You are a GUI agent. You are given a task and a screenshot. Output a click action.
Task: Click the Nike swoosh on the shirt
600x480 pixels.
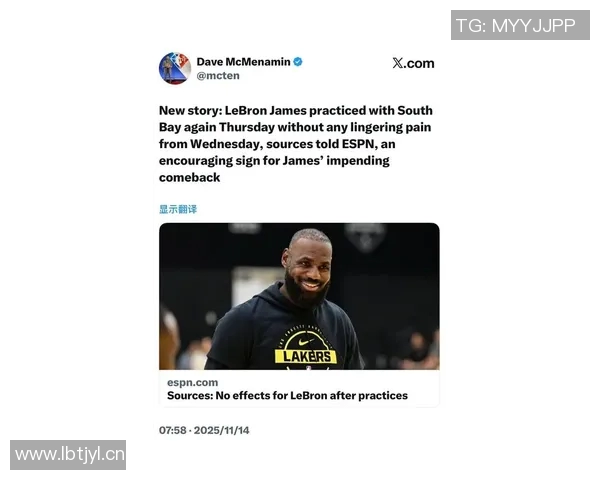[305, 341]
